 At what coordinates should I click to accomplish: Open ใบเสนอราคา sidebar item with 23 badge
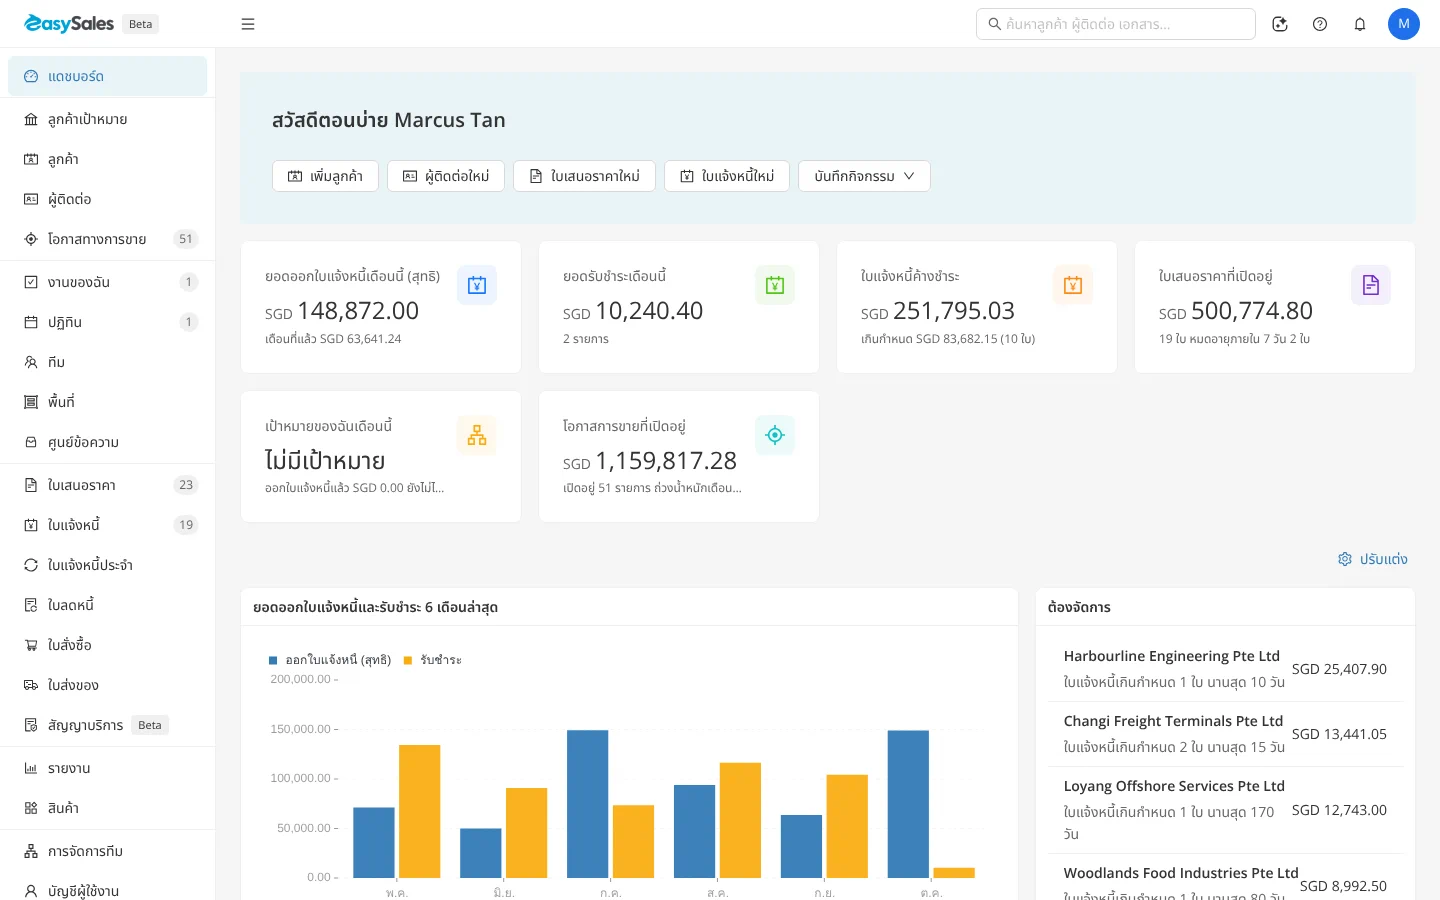[107, 485]
